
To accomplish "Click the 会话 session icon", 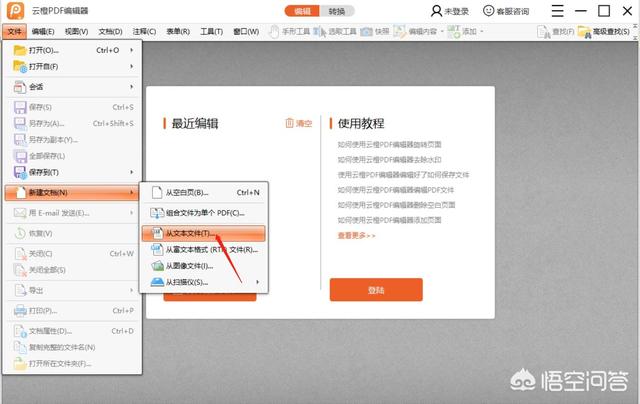I will coord(20,87).
